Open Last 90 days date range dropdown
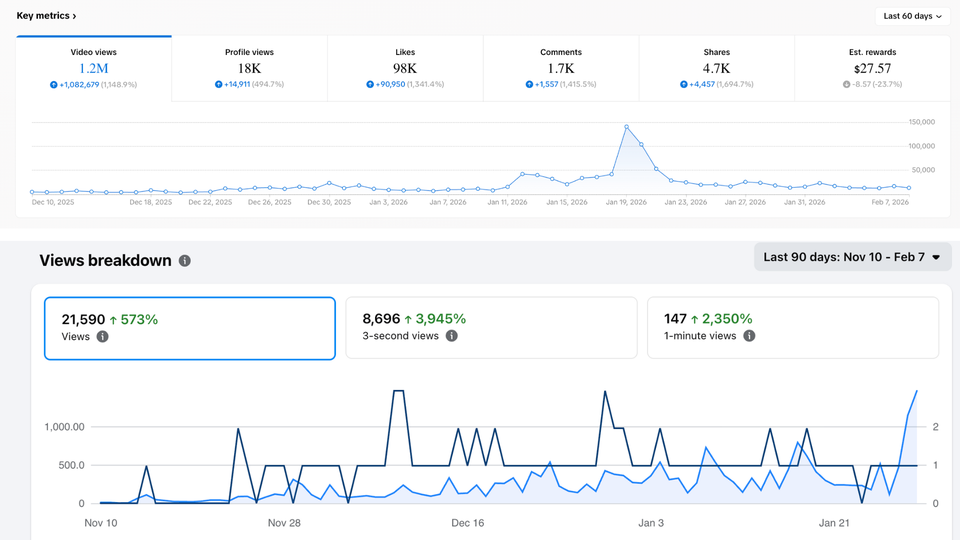The height and width of the screenshot is (540, 960). click(x=851, y=257)
